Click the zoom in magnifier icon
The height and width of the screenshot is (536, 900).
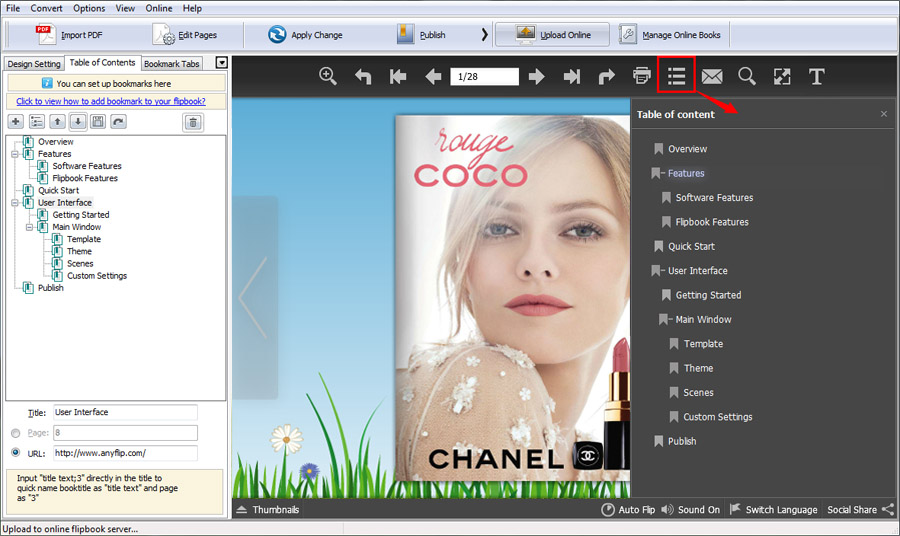click(327, 76)
